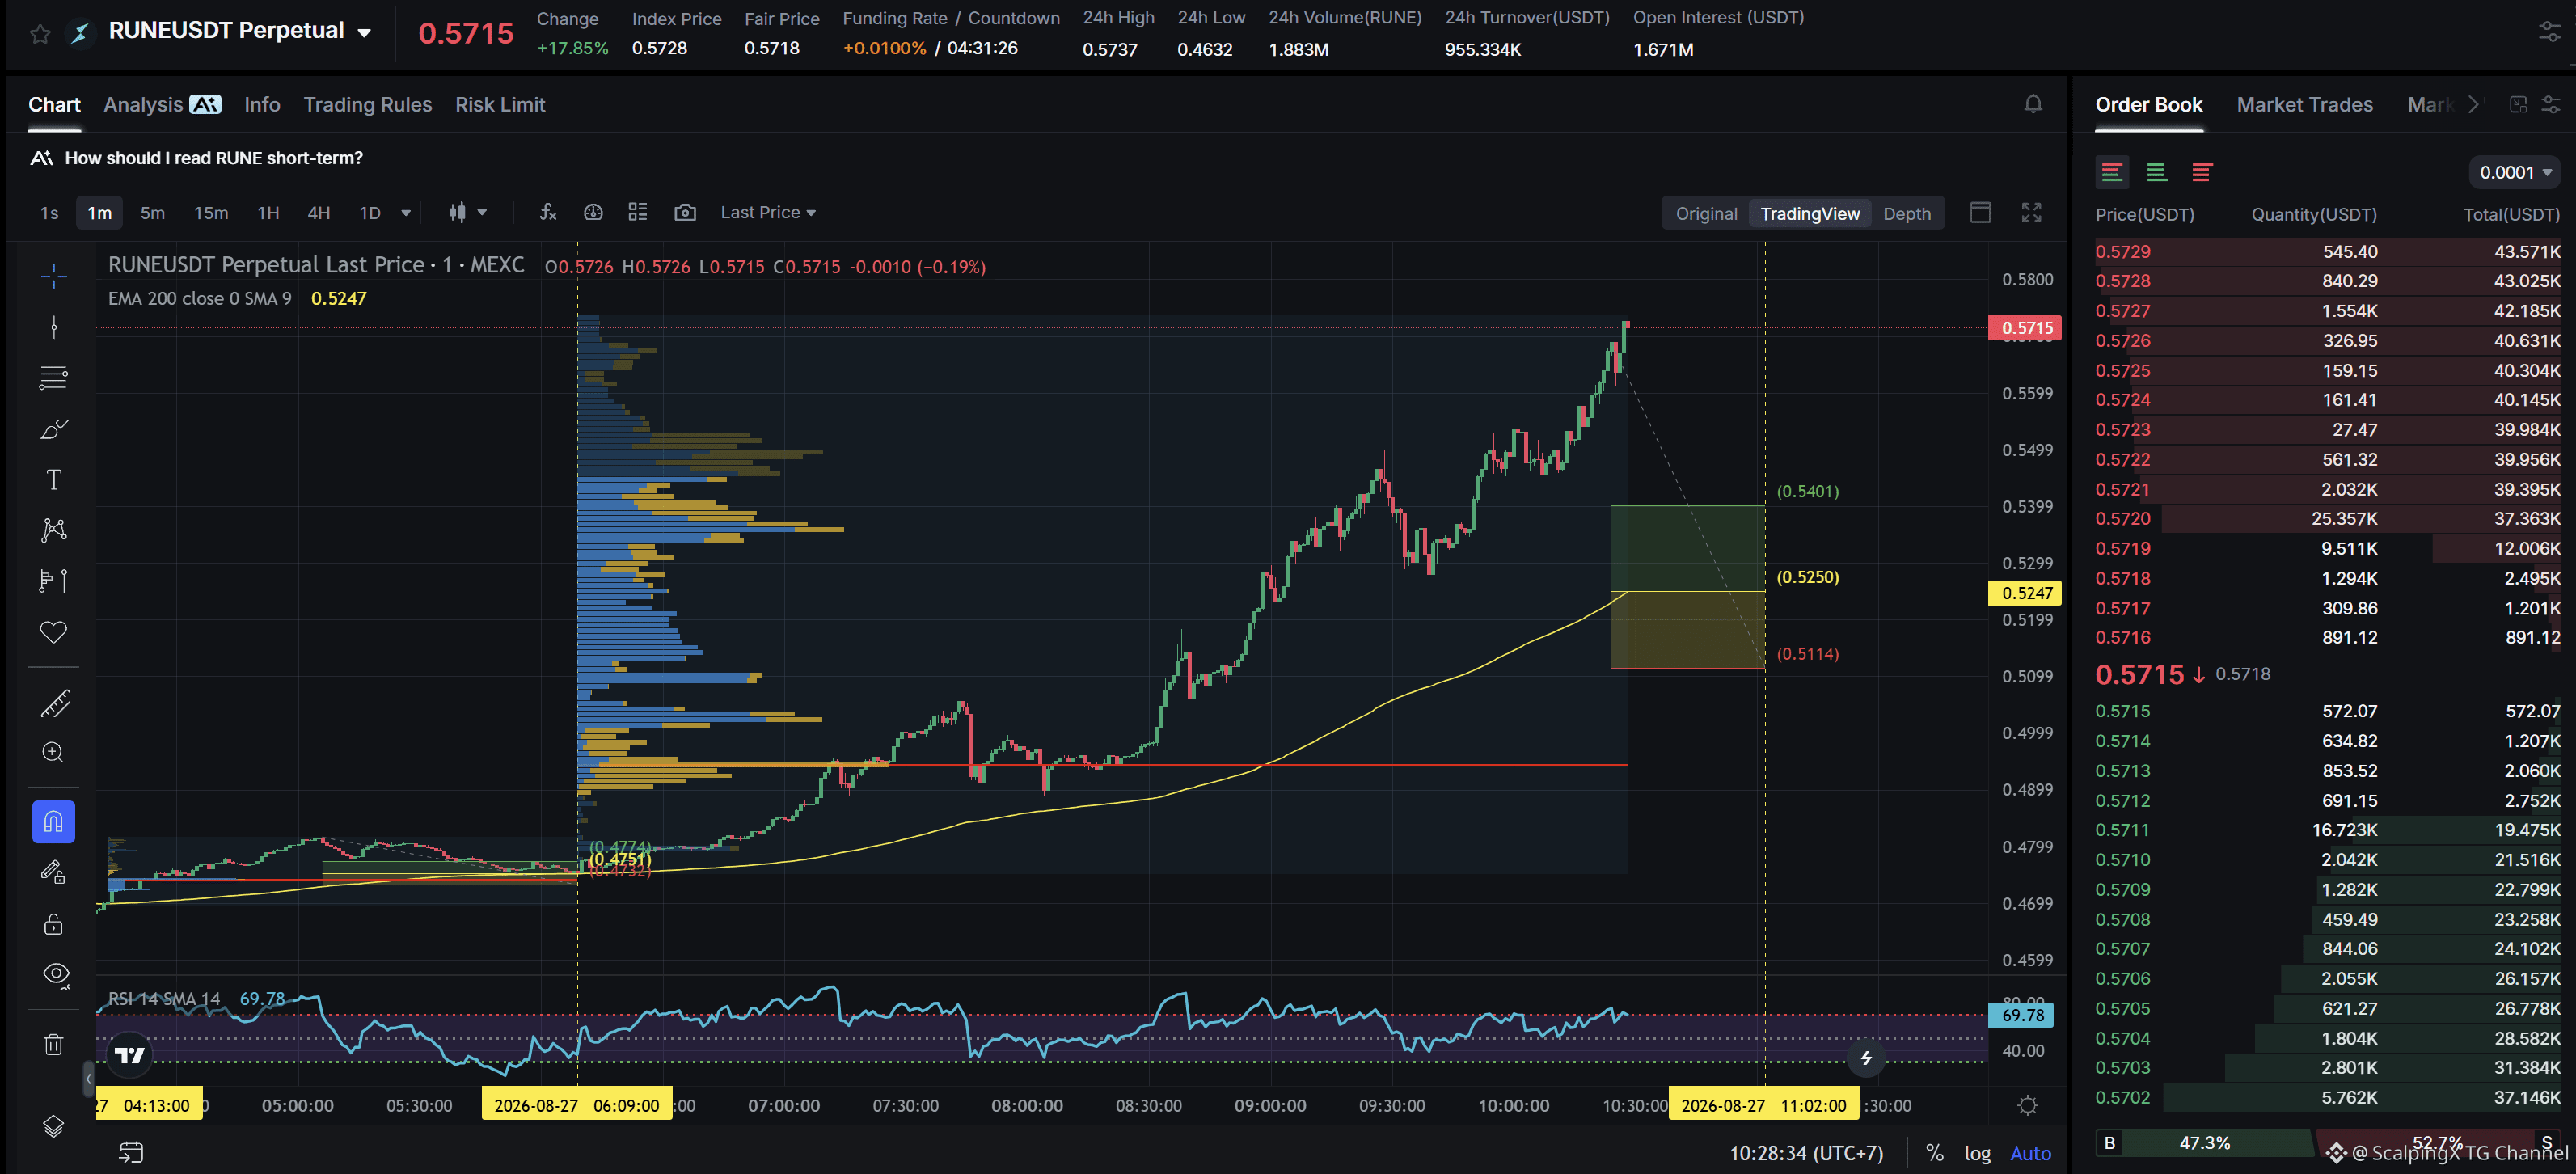The height and width of the screenshot is (1174, 2576).
Task: Switch chart to Original view
Action: [x=1706, y=213]
